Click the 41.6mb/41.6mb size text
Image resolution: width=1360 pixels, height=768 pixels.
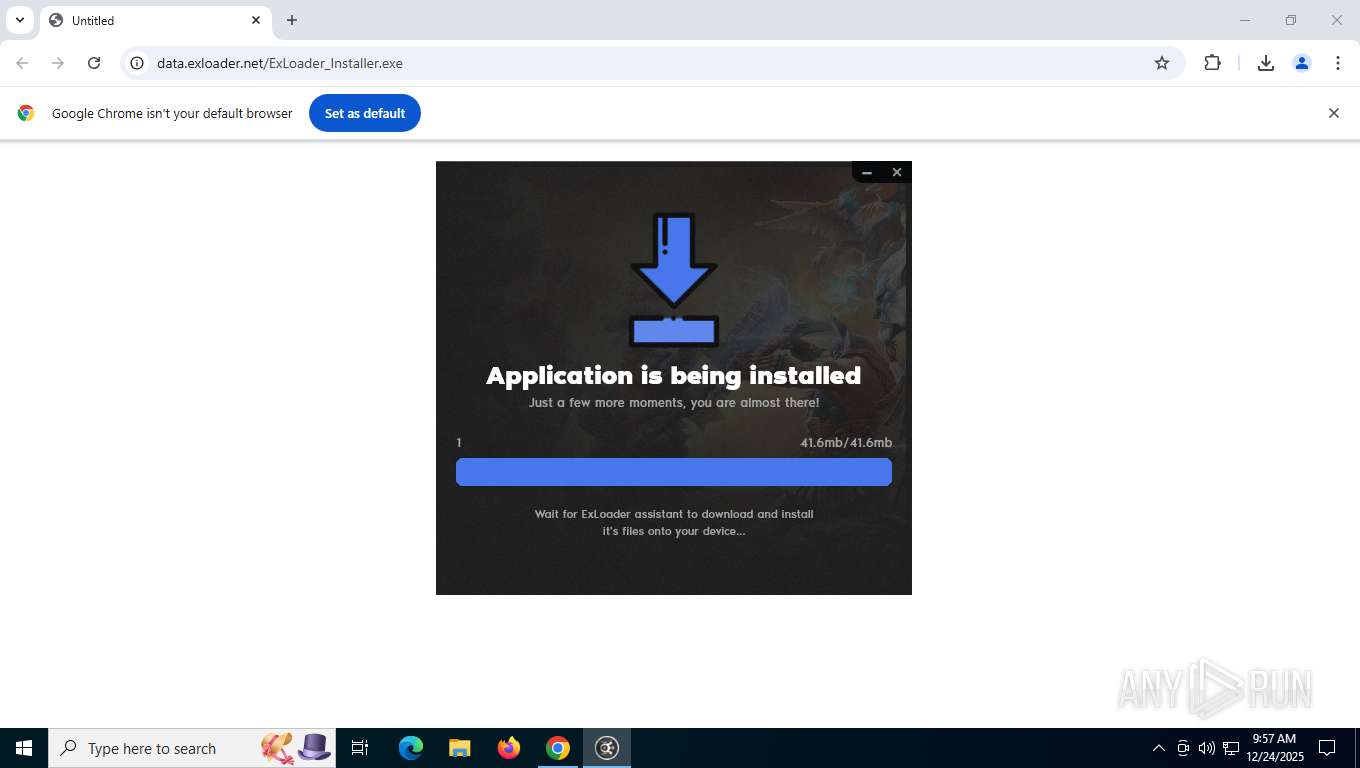point(846,442)
